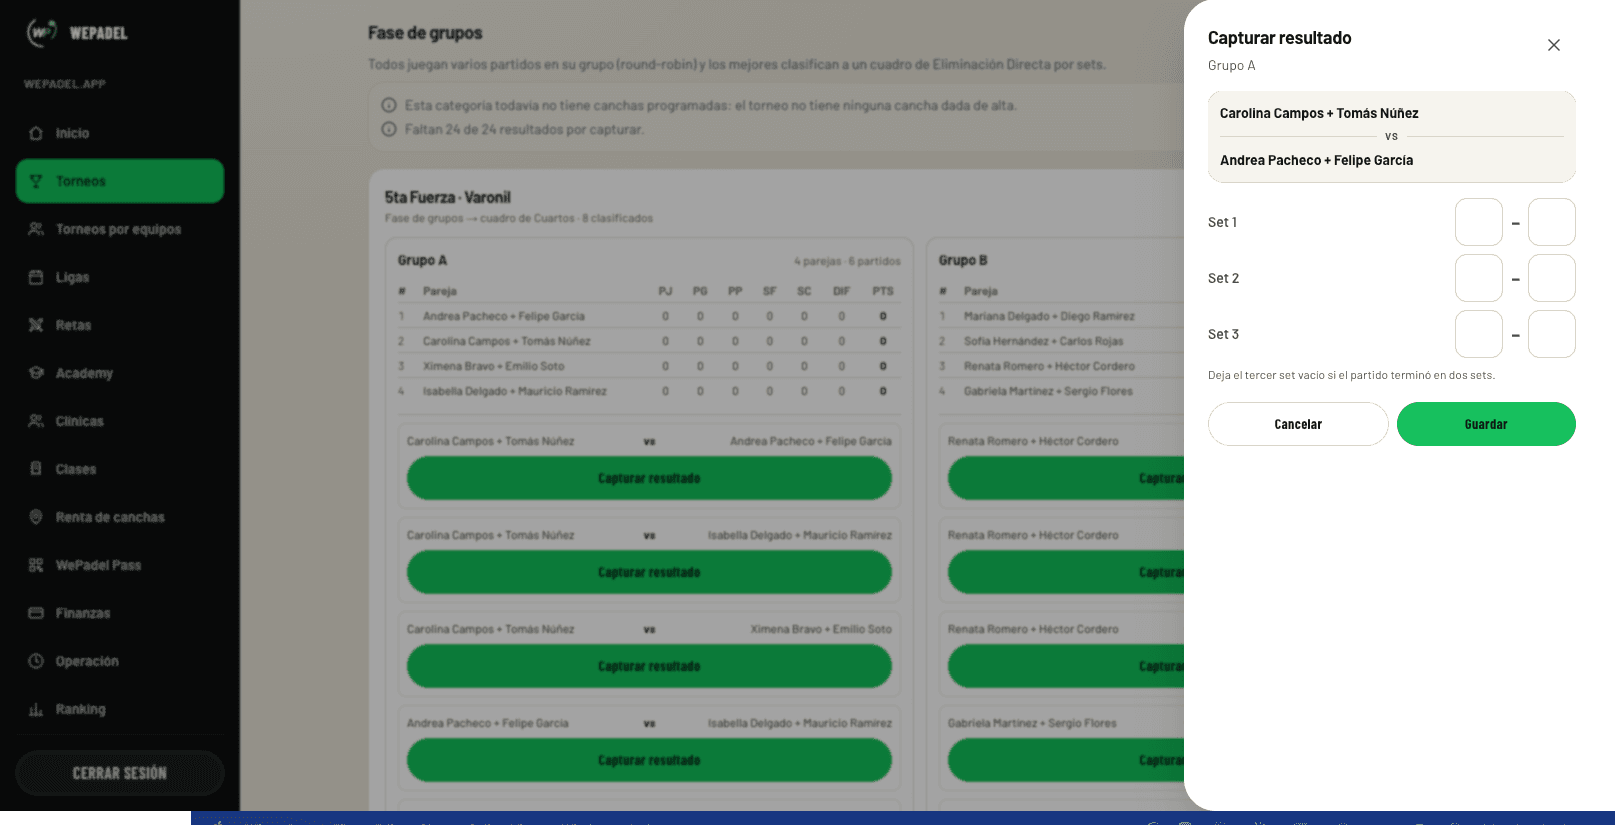Select the Set 3 first score field
This screenshot has height=825, width=1615.
[1479, 334]
